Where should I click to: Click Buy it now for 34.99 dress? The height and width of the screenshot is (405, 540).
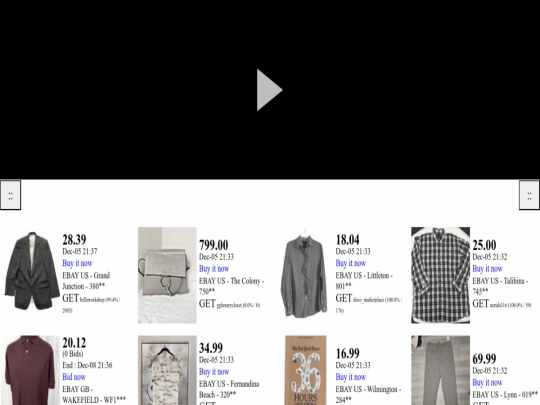pyautogui.click(x=214, y=372)
